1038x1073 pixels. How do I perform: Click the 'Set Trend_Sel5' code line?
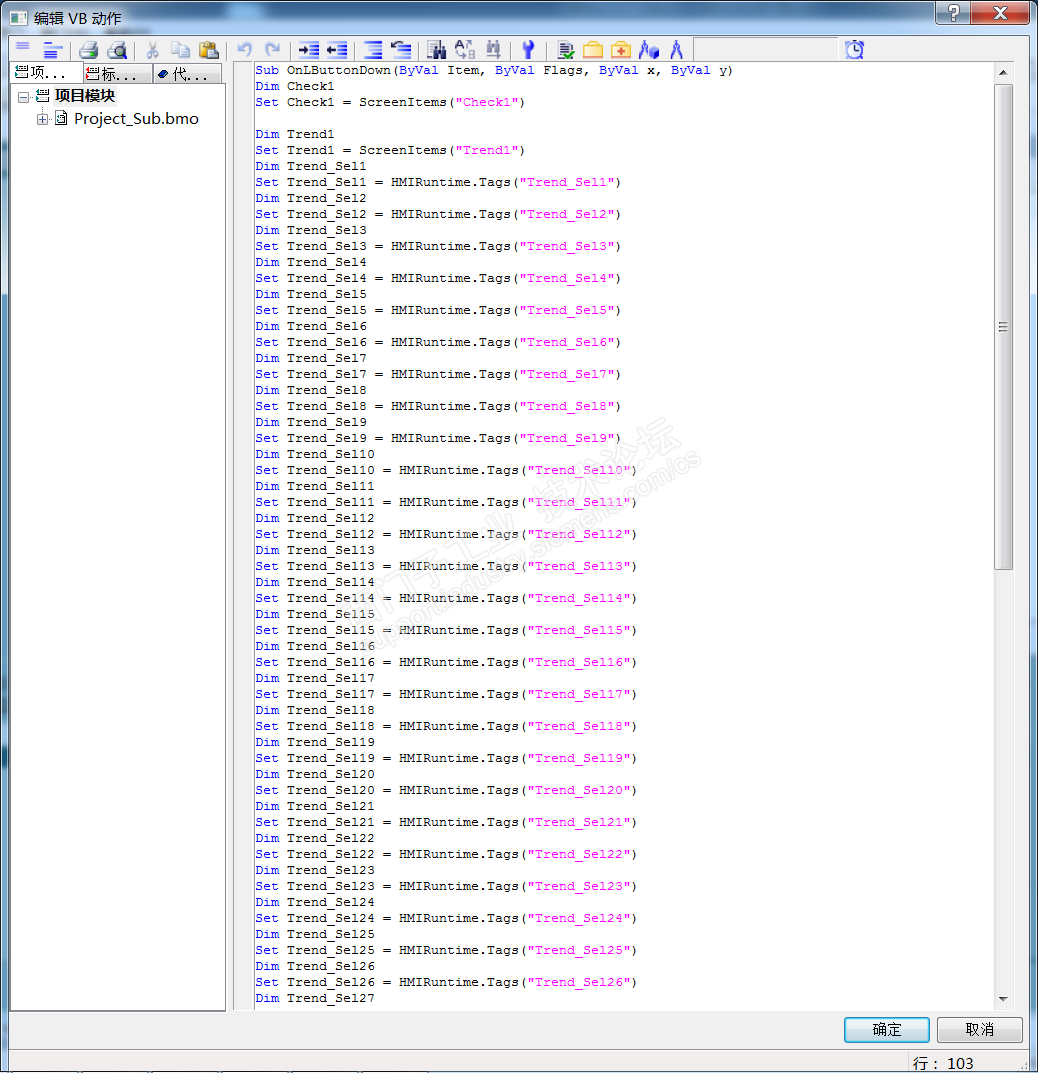click(438, 310)
